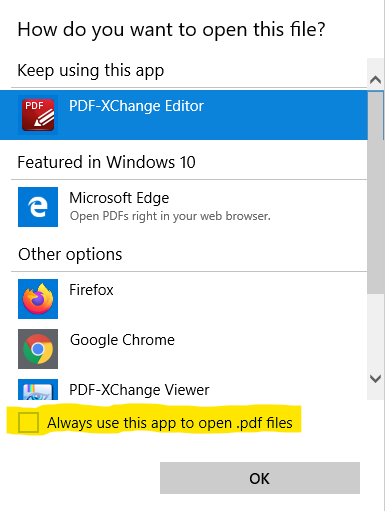Click the scrollbar track below the thumb
The width and height of the screenshot is (392, 511).
(376, 330)
